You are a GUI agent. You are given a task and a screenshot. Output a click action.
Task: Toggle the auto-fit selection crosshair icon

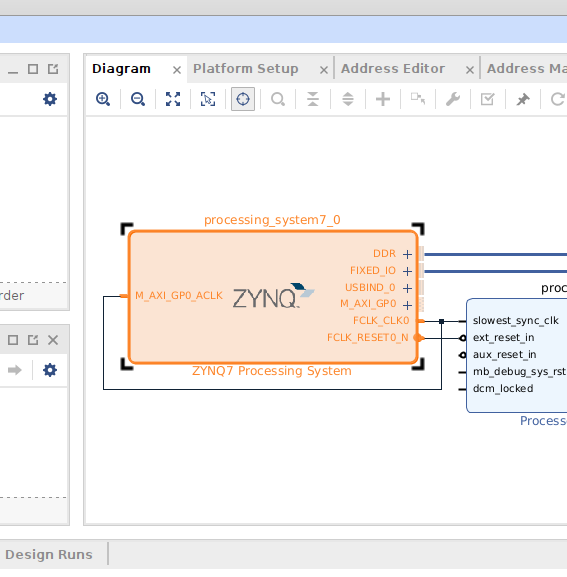pos(243,99)
